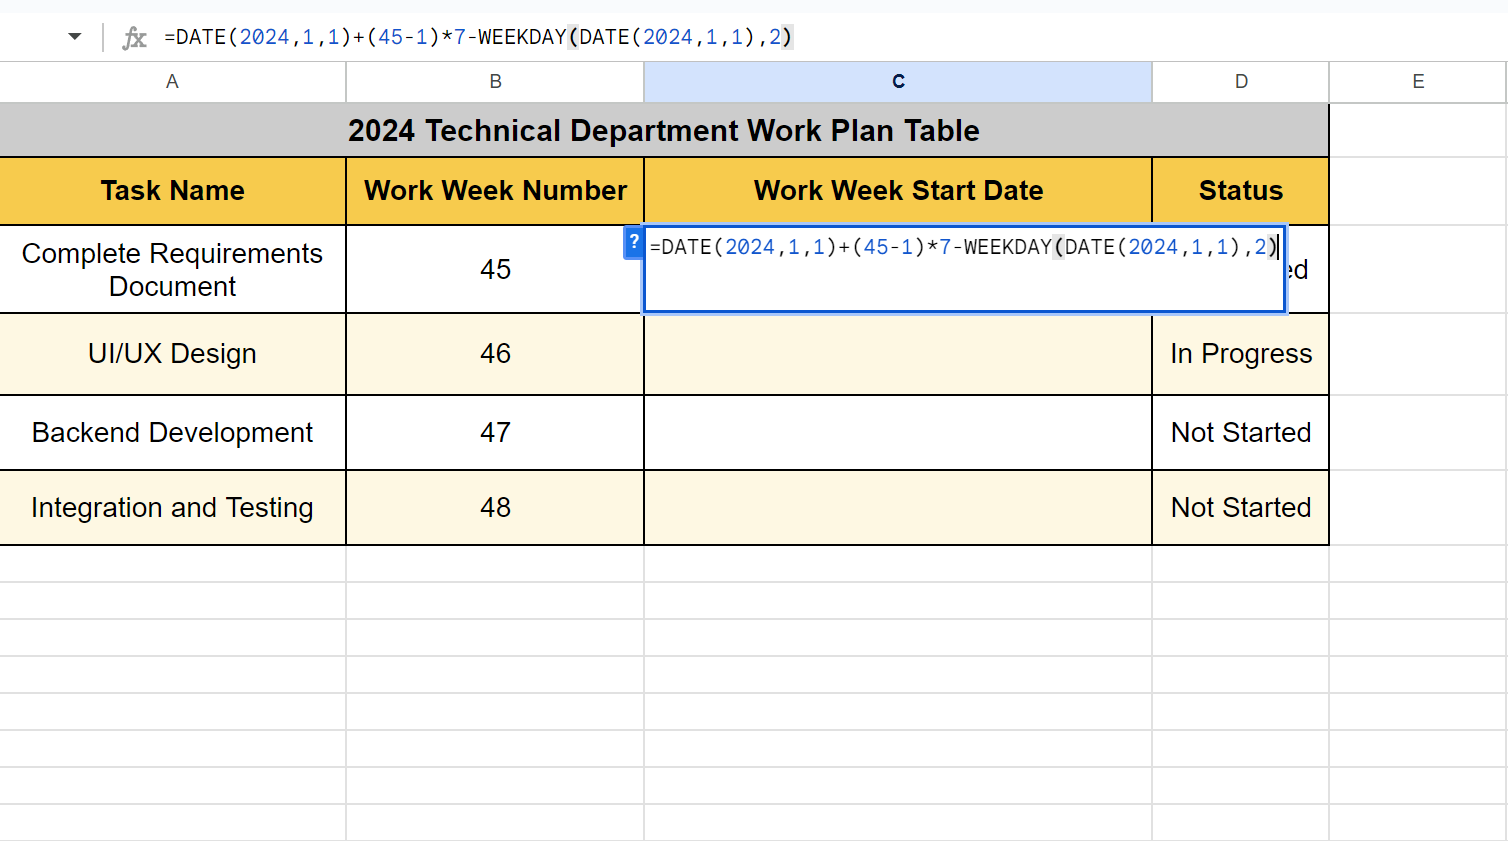Select the week number 47 cell
1508x841 pixels.
click(x=495, y=433)
